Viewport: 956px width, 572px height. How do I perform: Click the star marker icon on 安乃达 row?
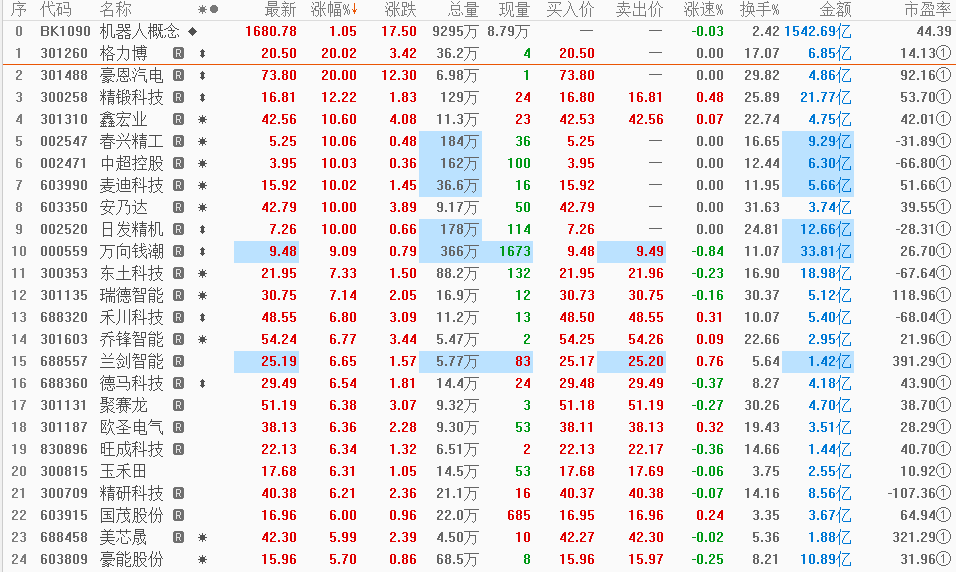pos(202,207)
